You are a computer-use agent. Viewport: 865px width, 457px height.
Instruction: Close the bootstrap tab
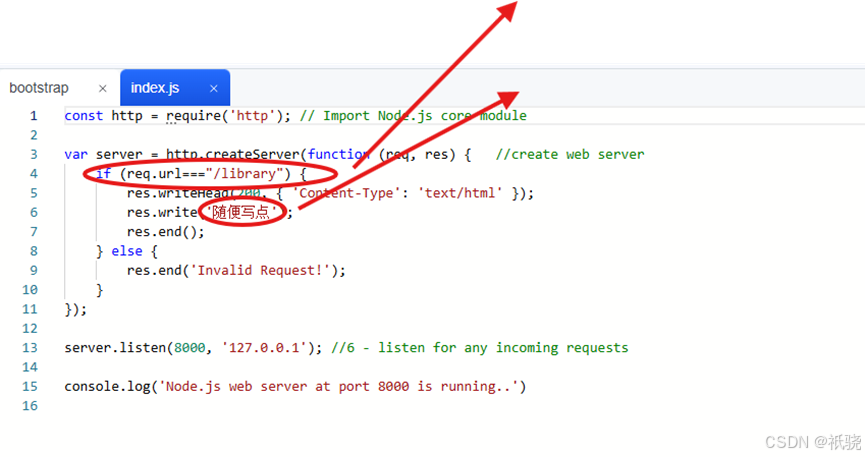(x=103, y=88)
